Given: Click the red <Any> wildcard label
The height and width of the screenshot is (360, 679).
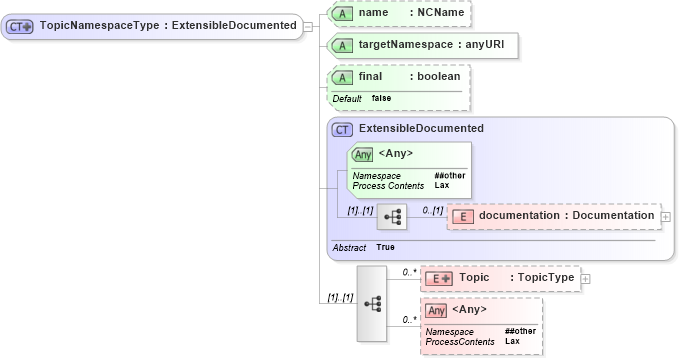Looking at the screenshot, I should pyautogui.click(x=469, y=309).
